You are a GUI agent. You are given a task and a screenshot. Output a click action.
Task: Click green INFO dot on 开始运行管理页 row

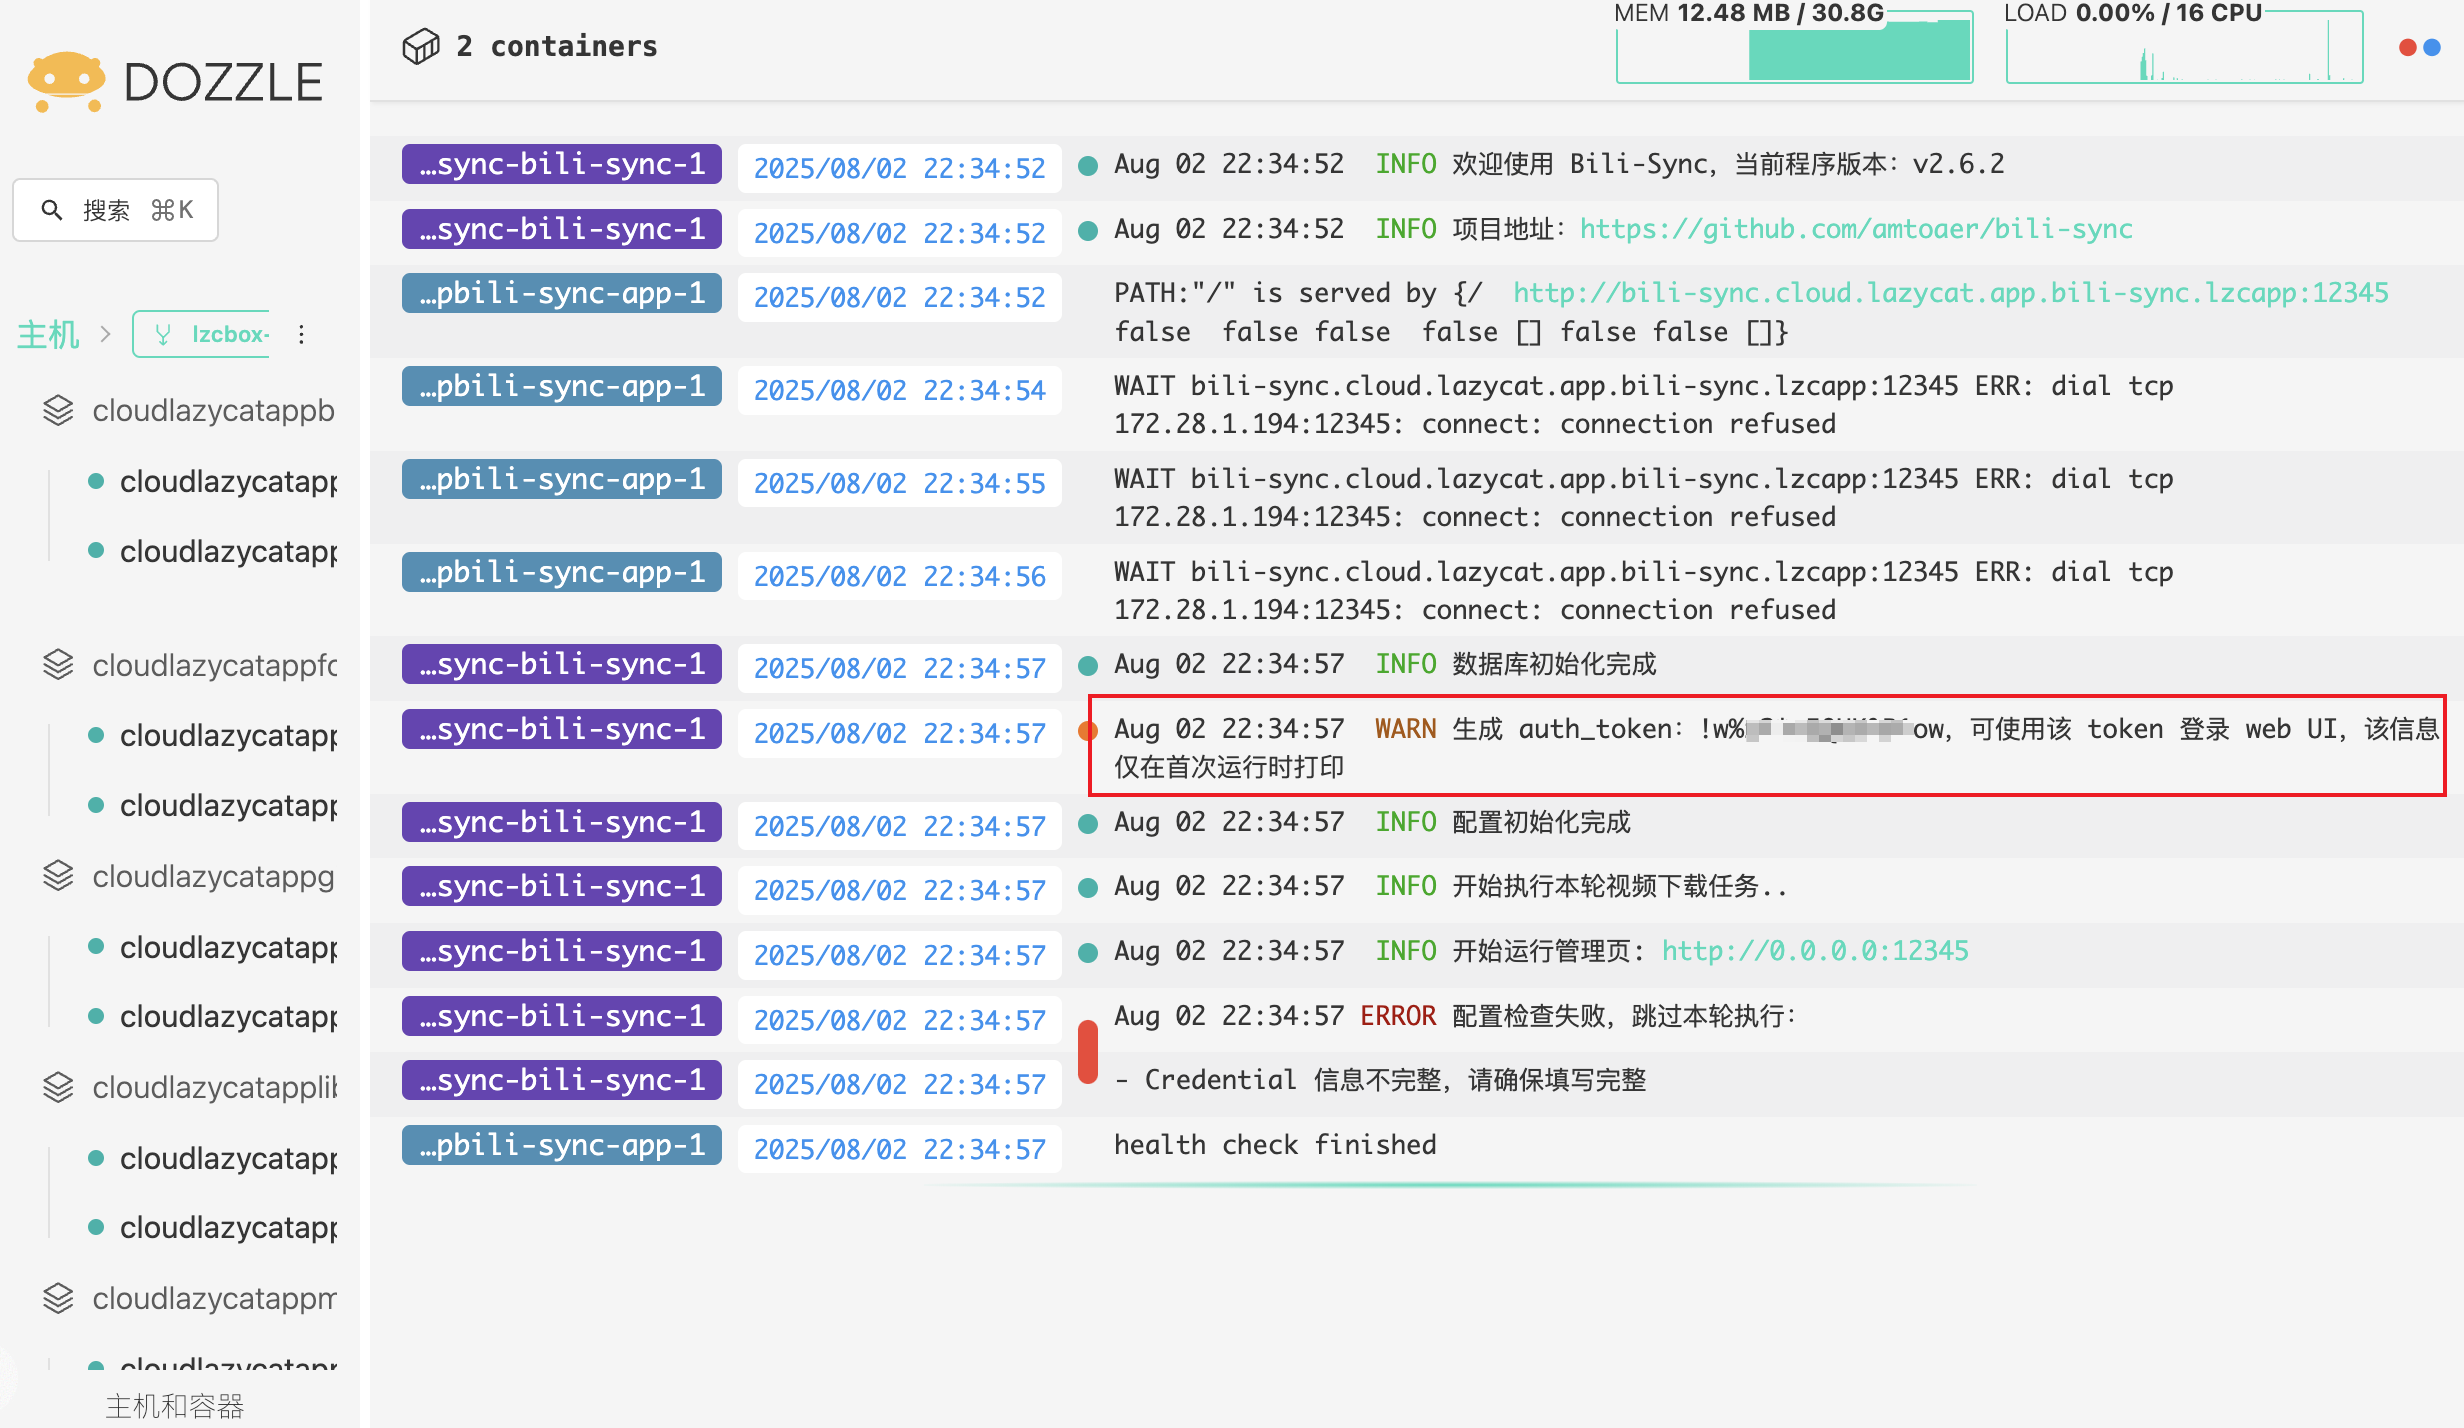coord(1088,953)
